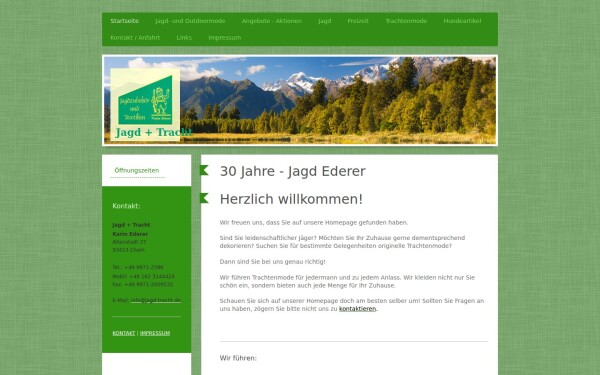
Task: Click the 'Karin Ederer' name text
Action: coord(130,234)
